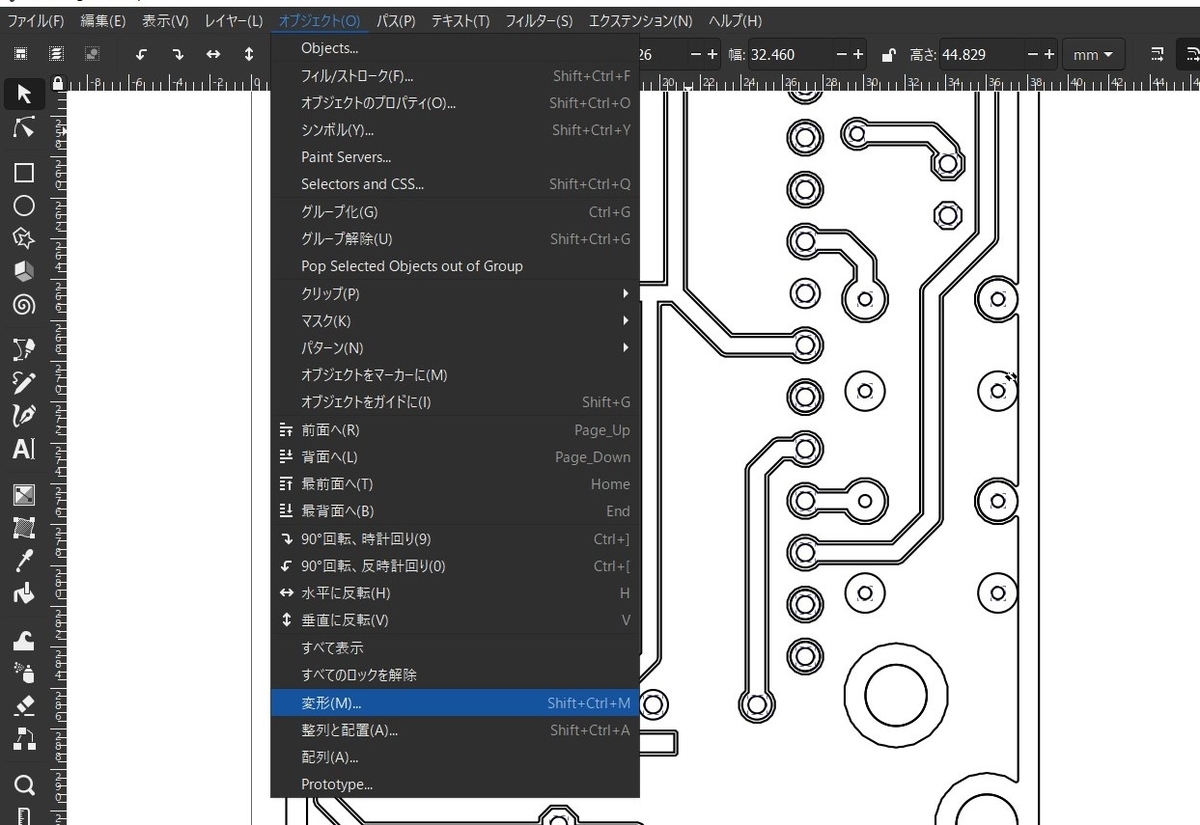The height and width of the screenshot is (825, 1200).
Task: Increase height with its plus button
Action: (x=1048, y=55)
